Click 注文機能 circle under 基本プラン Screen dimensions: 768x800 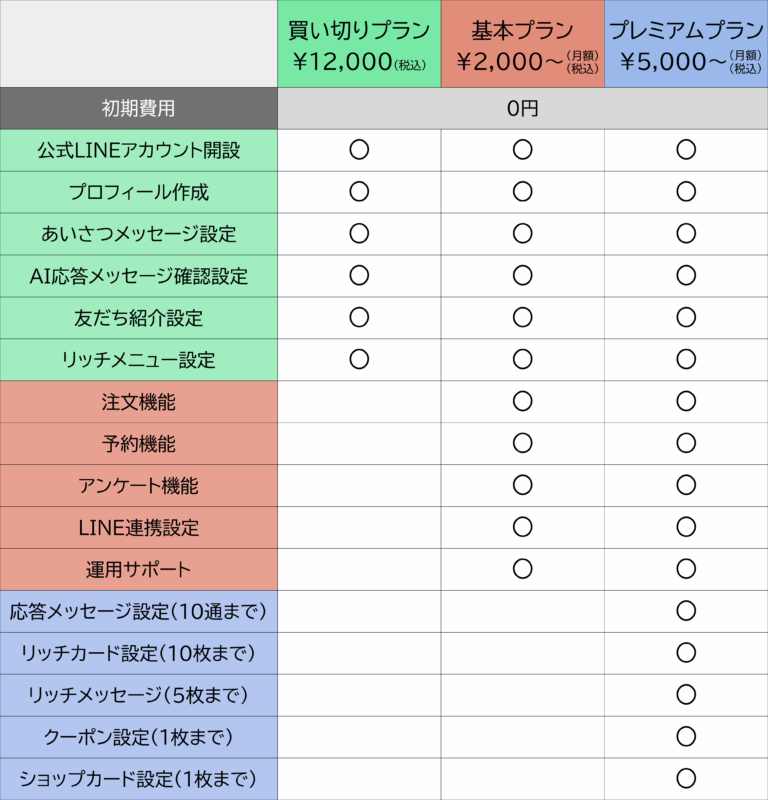click(523, 401)
